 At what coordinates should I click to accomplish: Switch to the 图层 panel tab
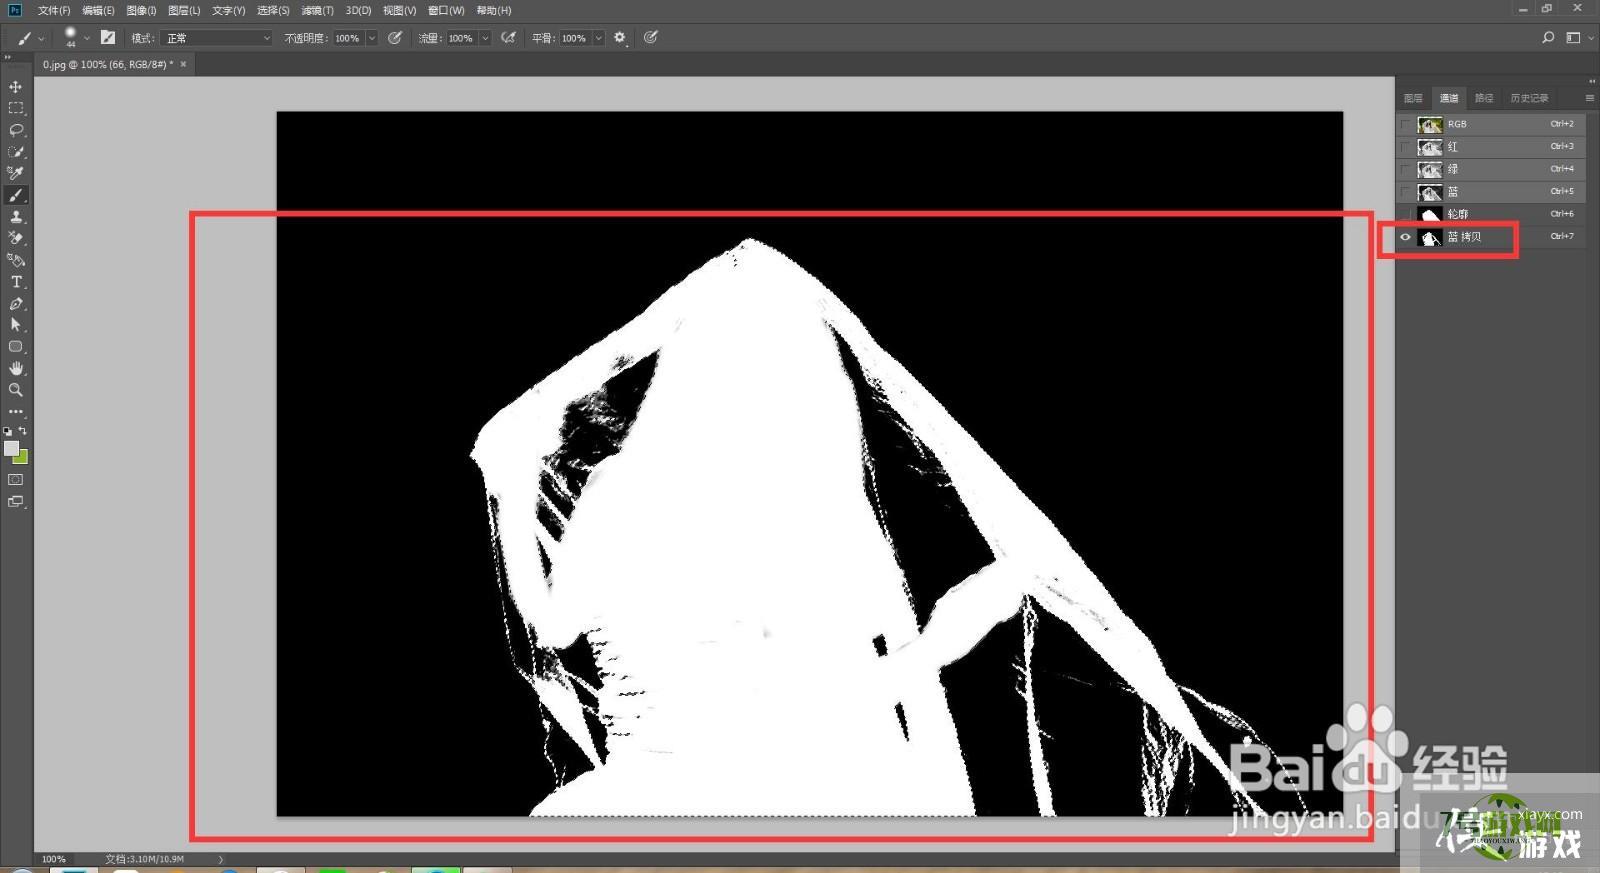[x=1413, y=98]
